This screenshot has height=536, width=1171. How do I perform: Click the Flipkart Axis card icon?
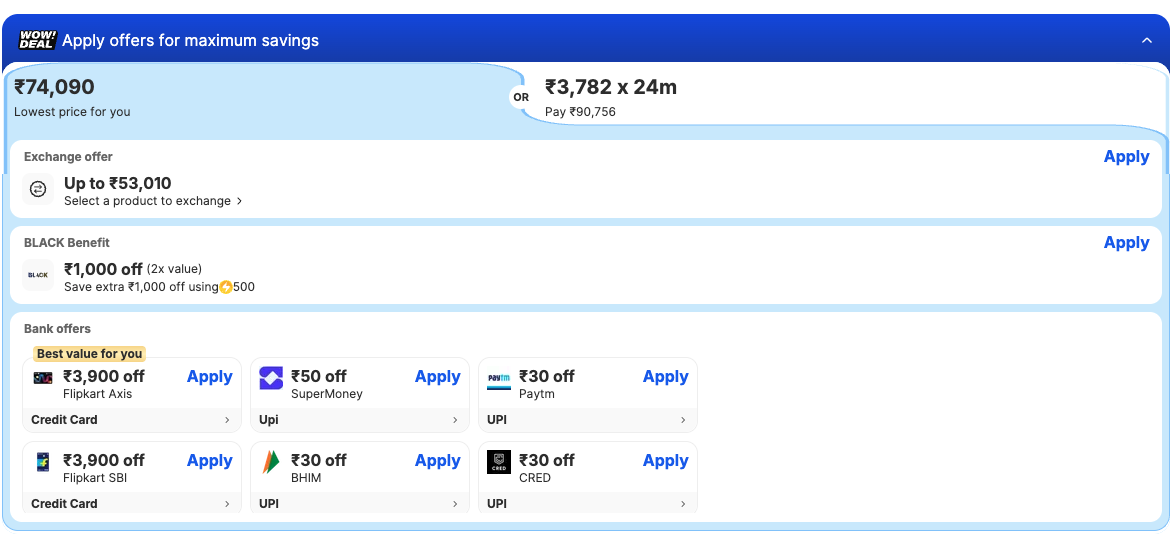(x=43, y=378)
